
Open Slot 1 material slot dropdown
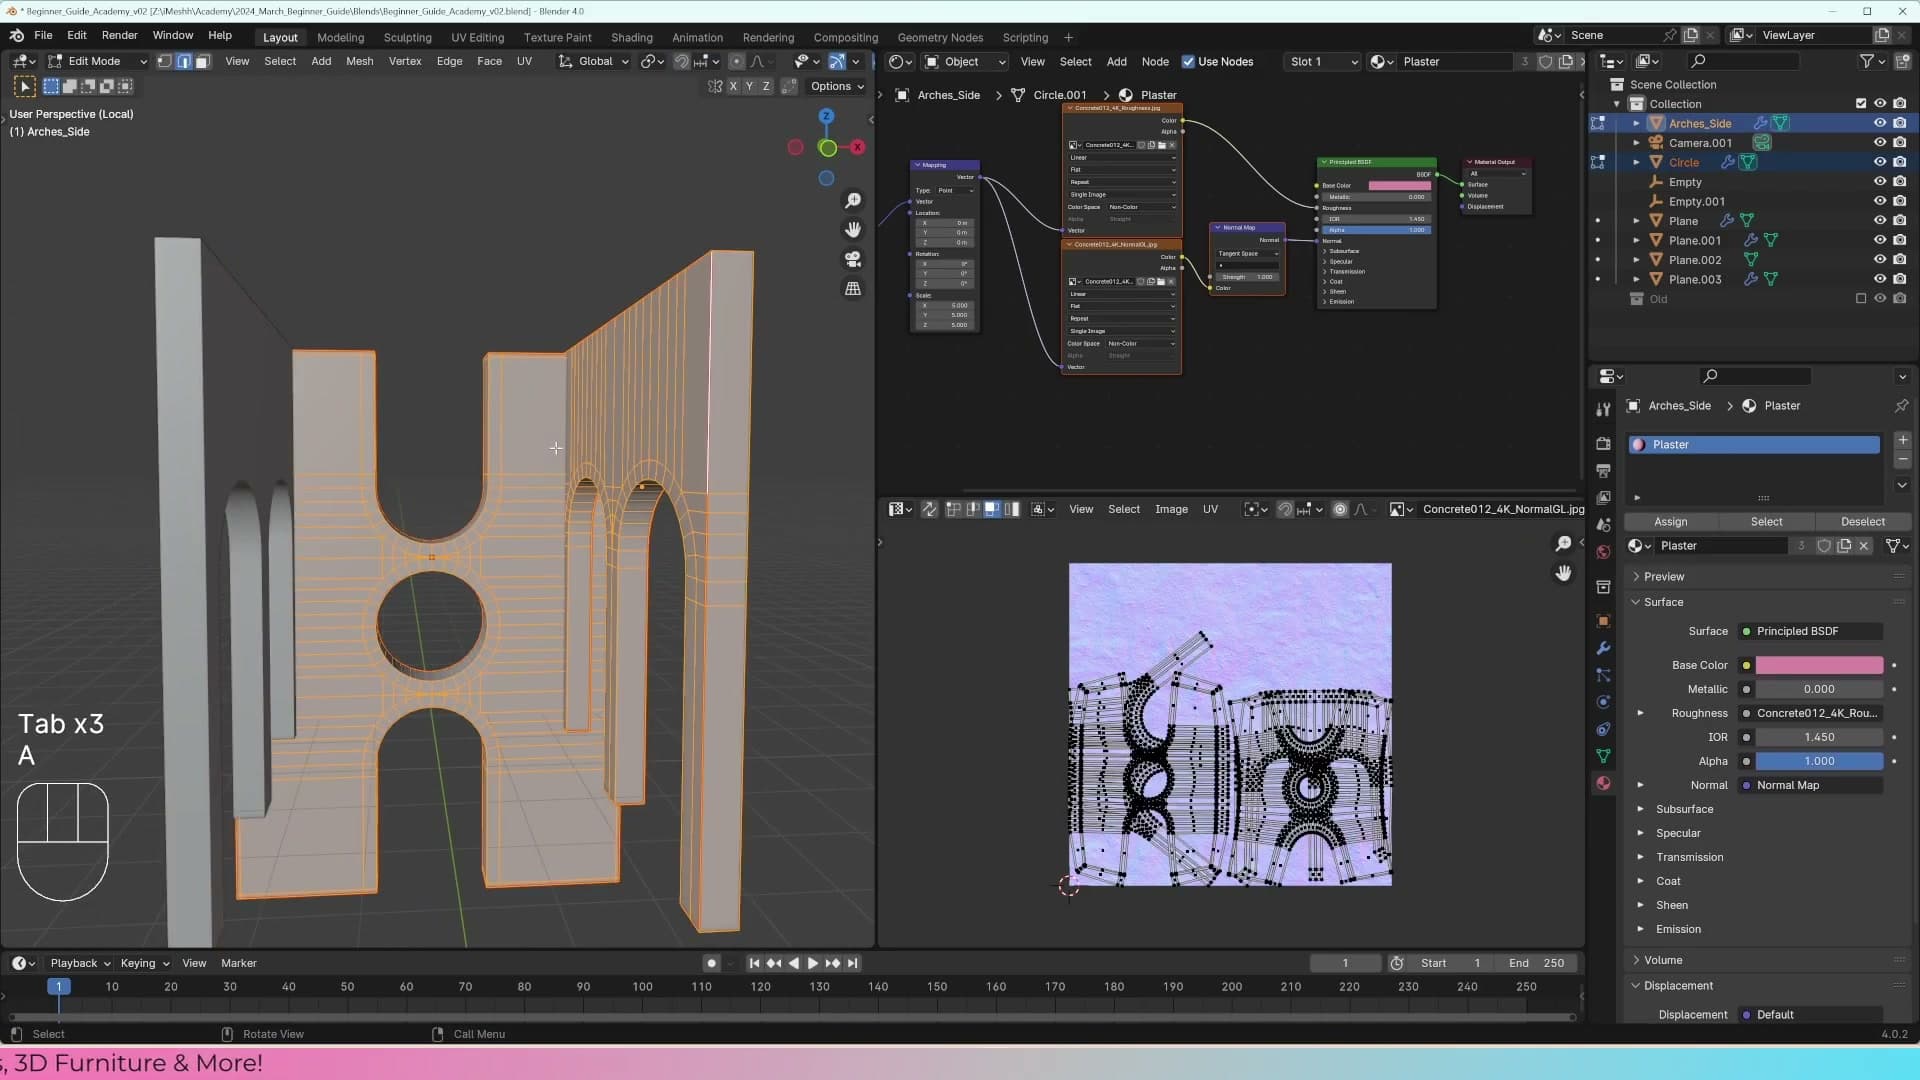1323,62
